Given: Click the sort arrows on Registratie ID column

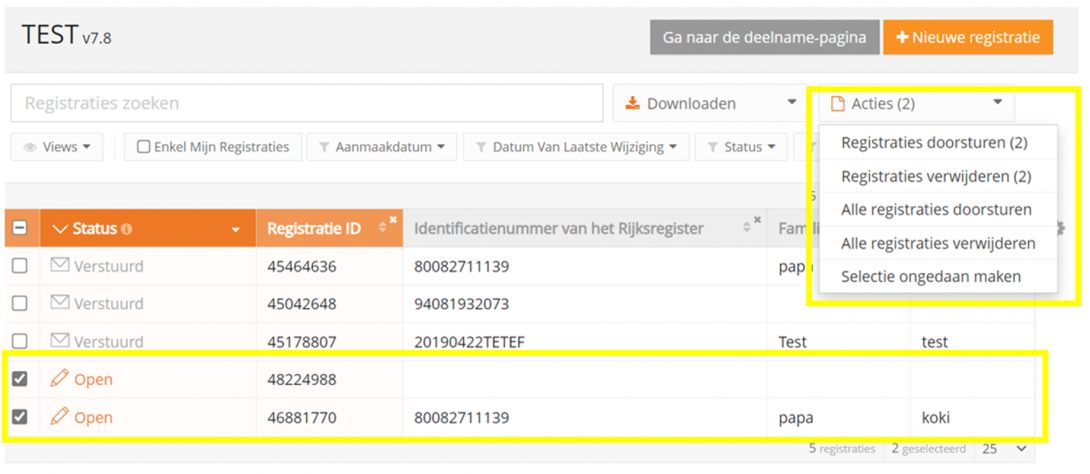Looking at the screenshot, I should [381, 229].
